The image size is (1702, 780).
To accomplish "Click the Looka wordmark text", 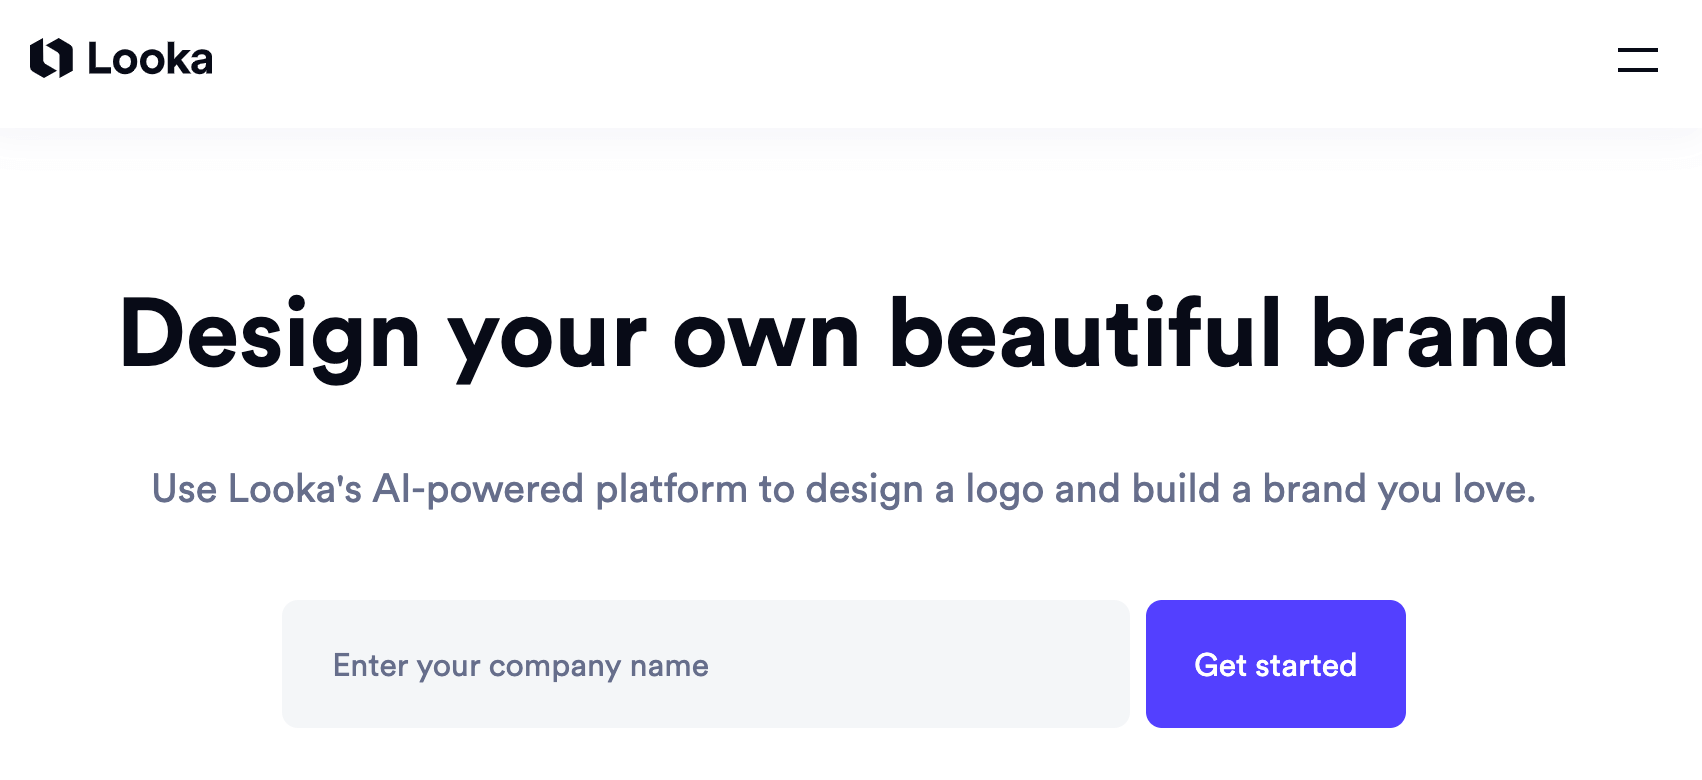I will [x=150, y=60].
